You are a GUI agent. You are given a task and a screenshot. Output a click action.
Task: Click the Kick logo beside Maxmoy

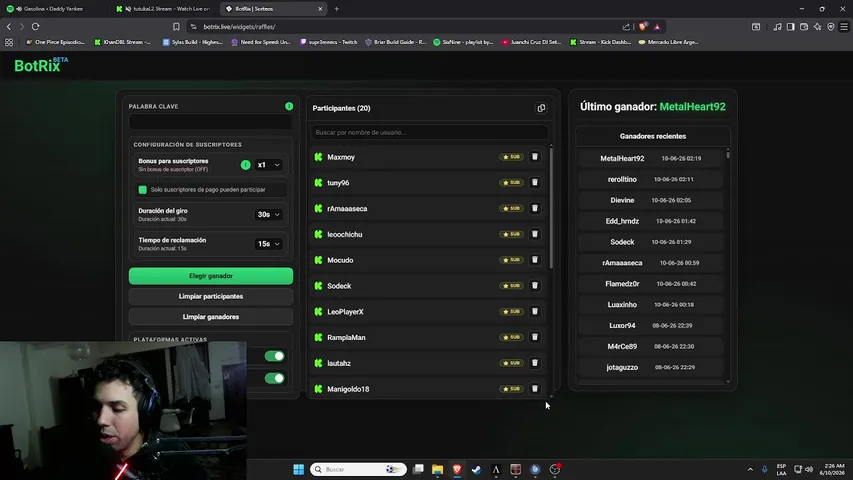pyautogui.click(x=318, y=157)
